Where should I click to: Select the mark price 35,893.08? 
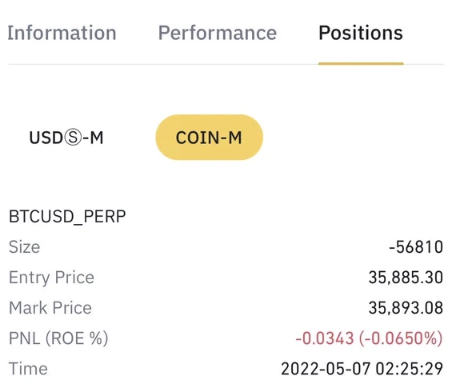coord(406,308)
